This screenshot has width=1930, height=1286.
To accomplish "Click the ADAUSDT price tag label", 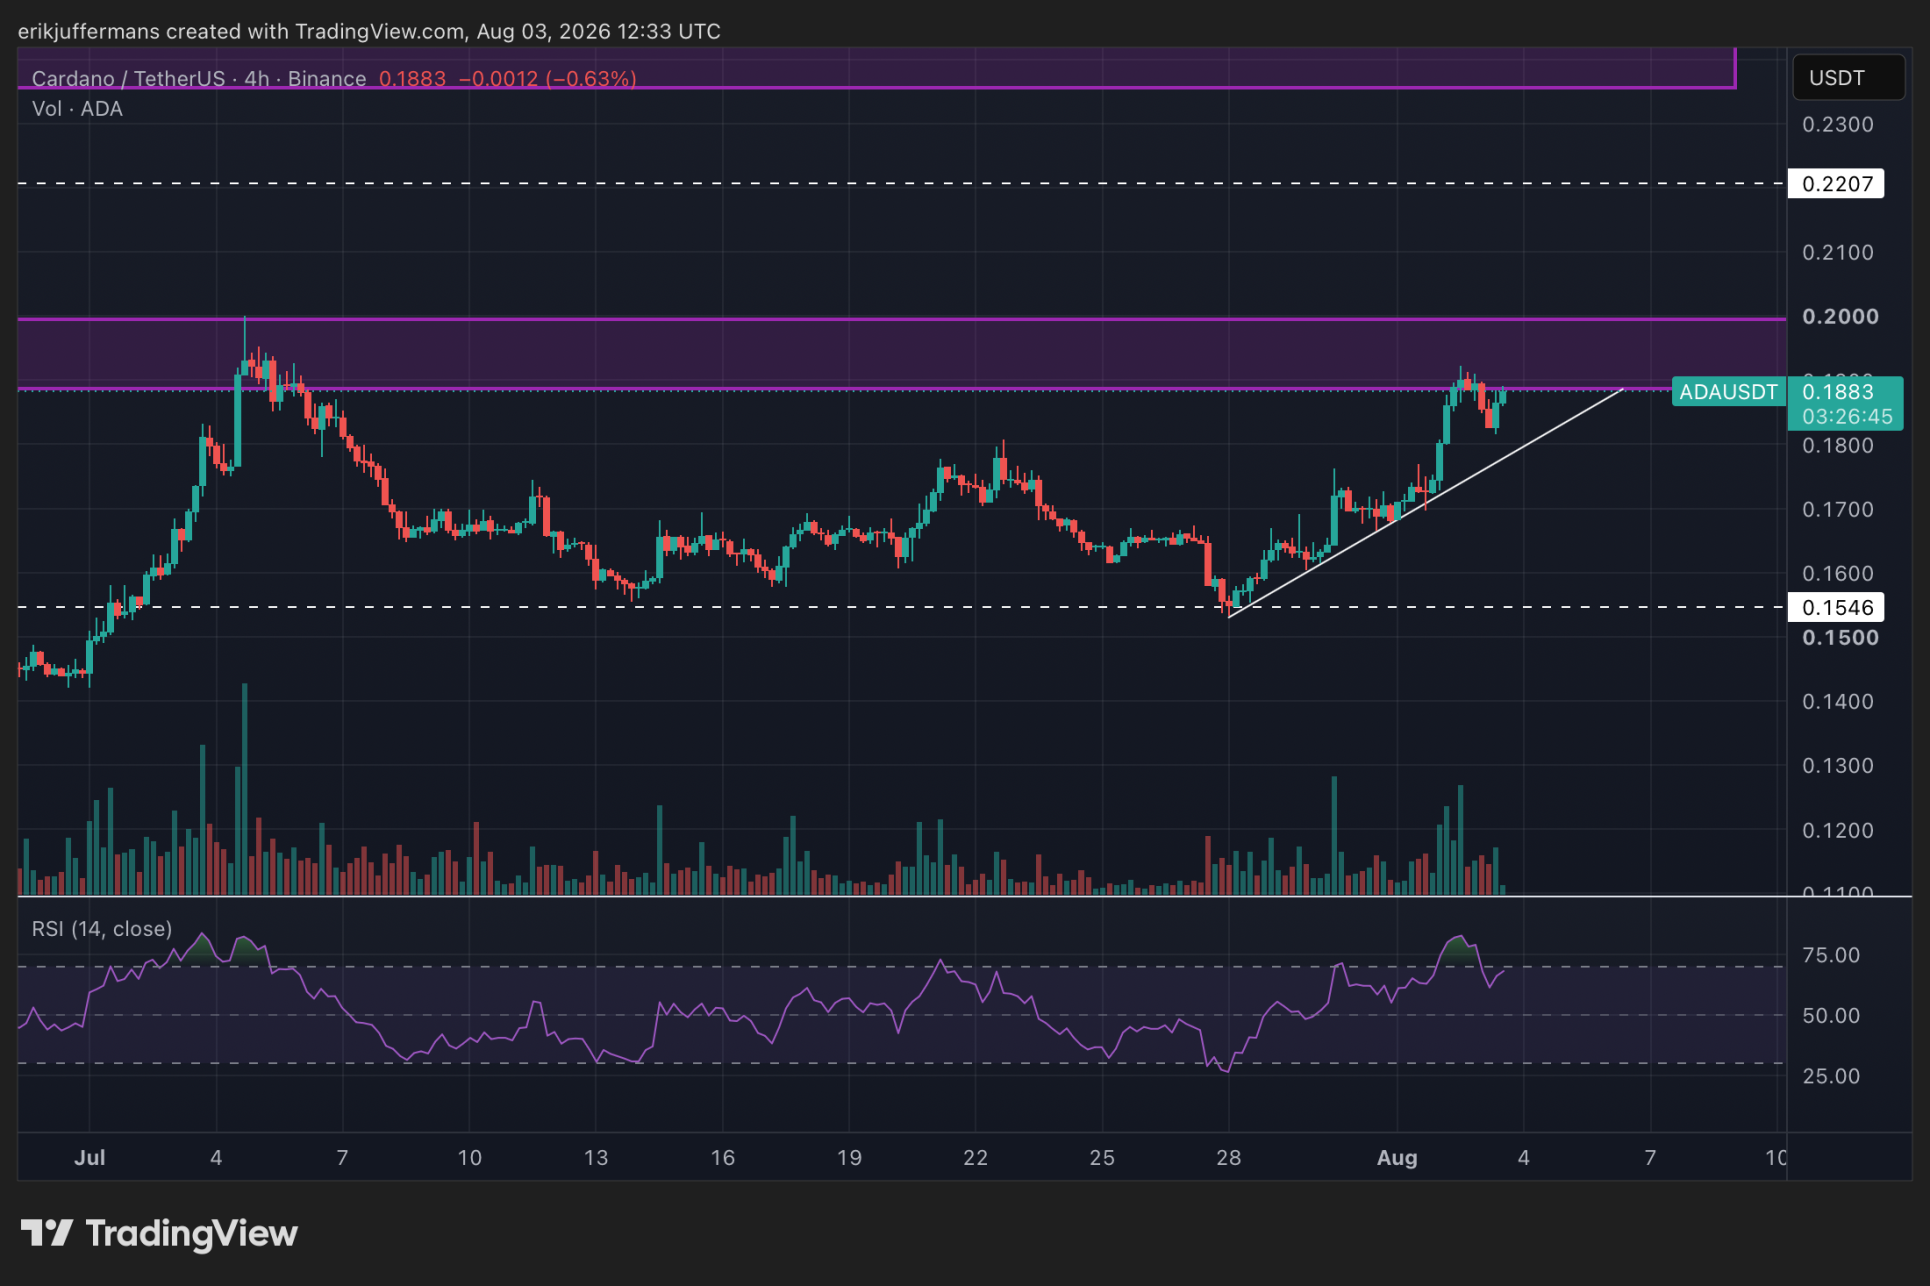I will pos(1728,392).
